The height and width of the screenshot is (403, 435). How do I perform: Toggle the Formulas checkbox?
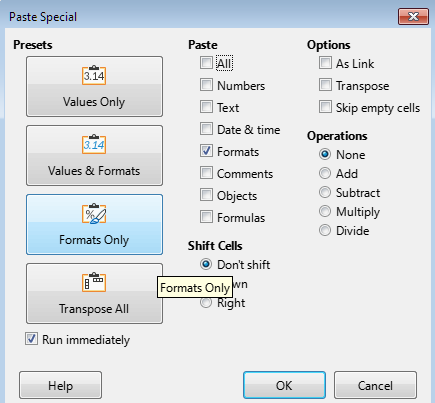(206, 217)
